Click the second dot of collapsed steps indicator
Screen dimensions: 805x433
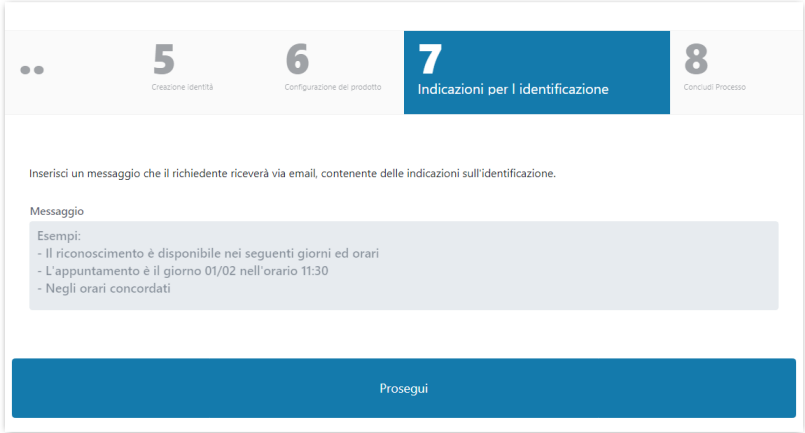click(x=39, y=70)
